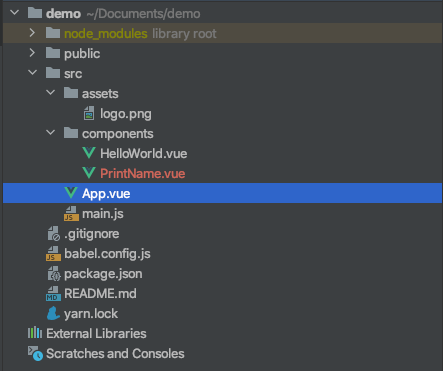Image resolution: width=443 pixels, height=371 pixels.
Task: Click the External Libraries bar-chart icon
Action: pos(35,333)
